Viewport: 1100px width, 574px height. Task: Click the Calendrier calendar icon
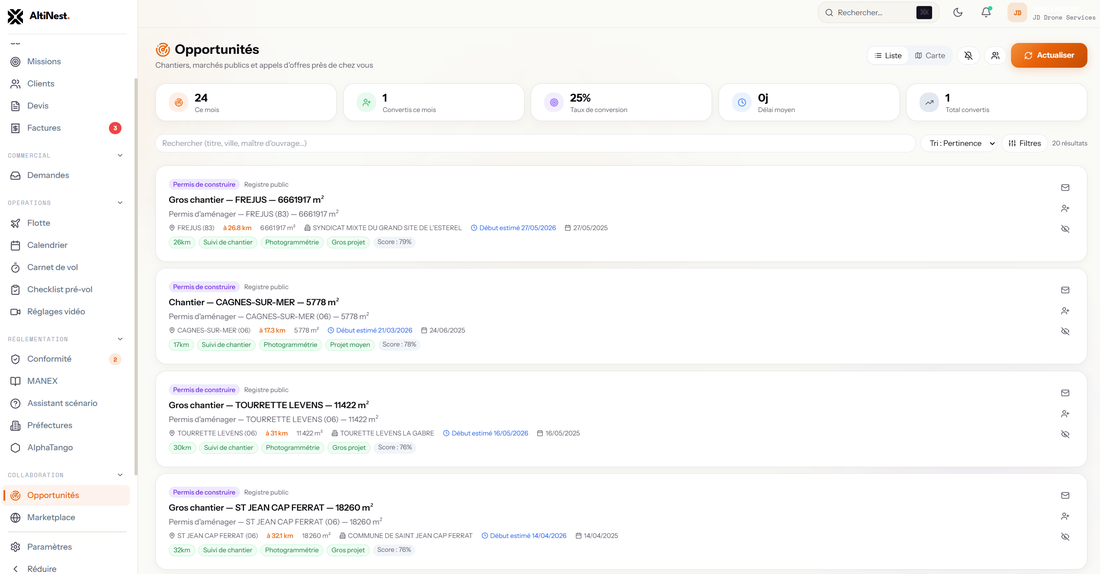click(x=15, y=246)
